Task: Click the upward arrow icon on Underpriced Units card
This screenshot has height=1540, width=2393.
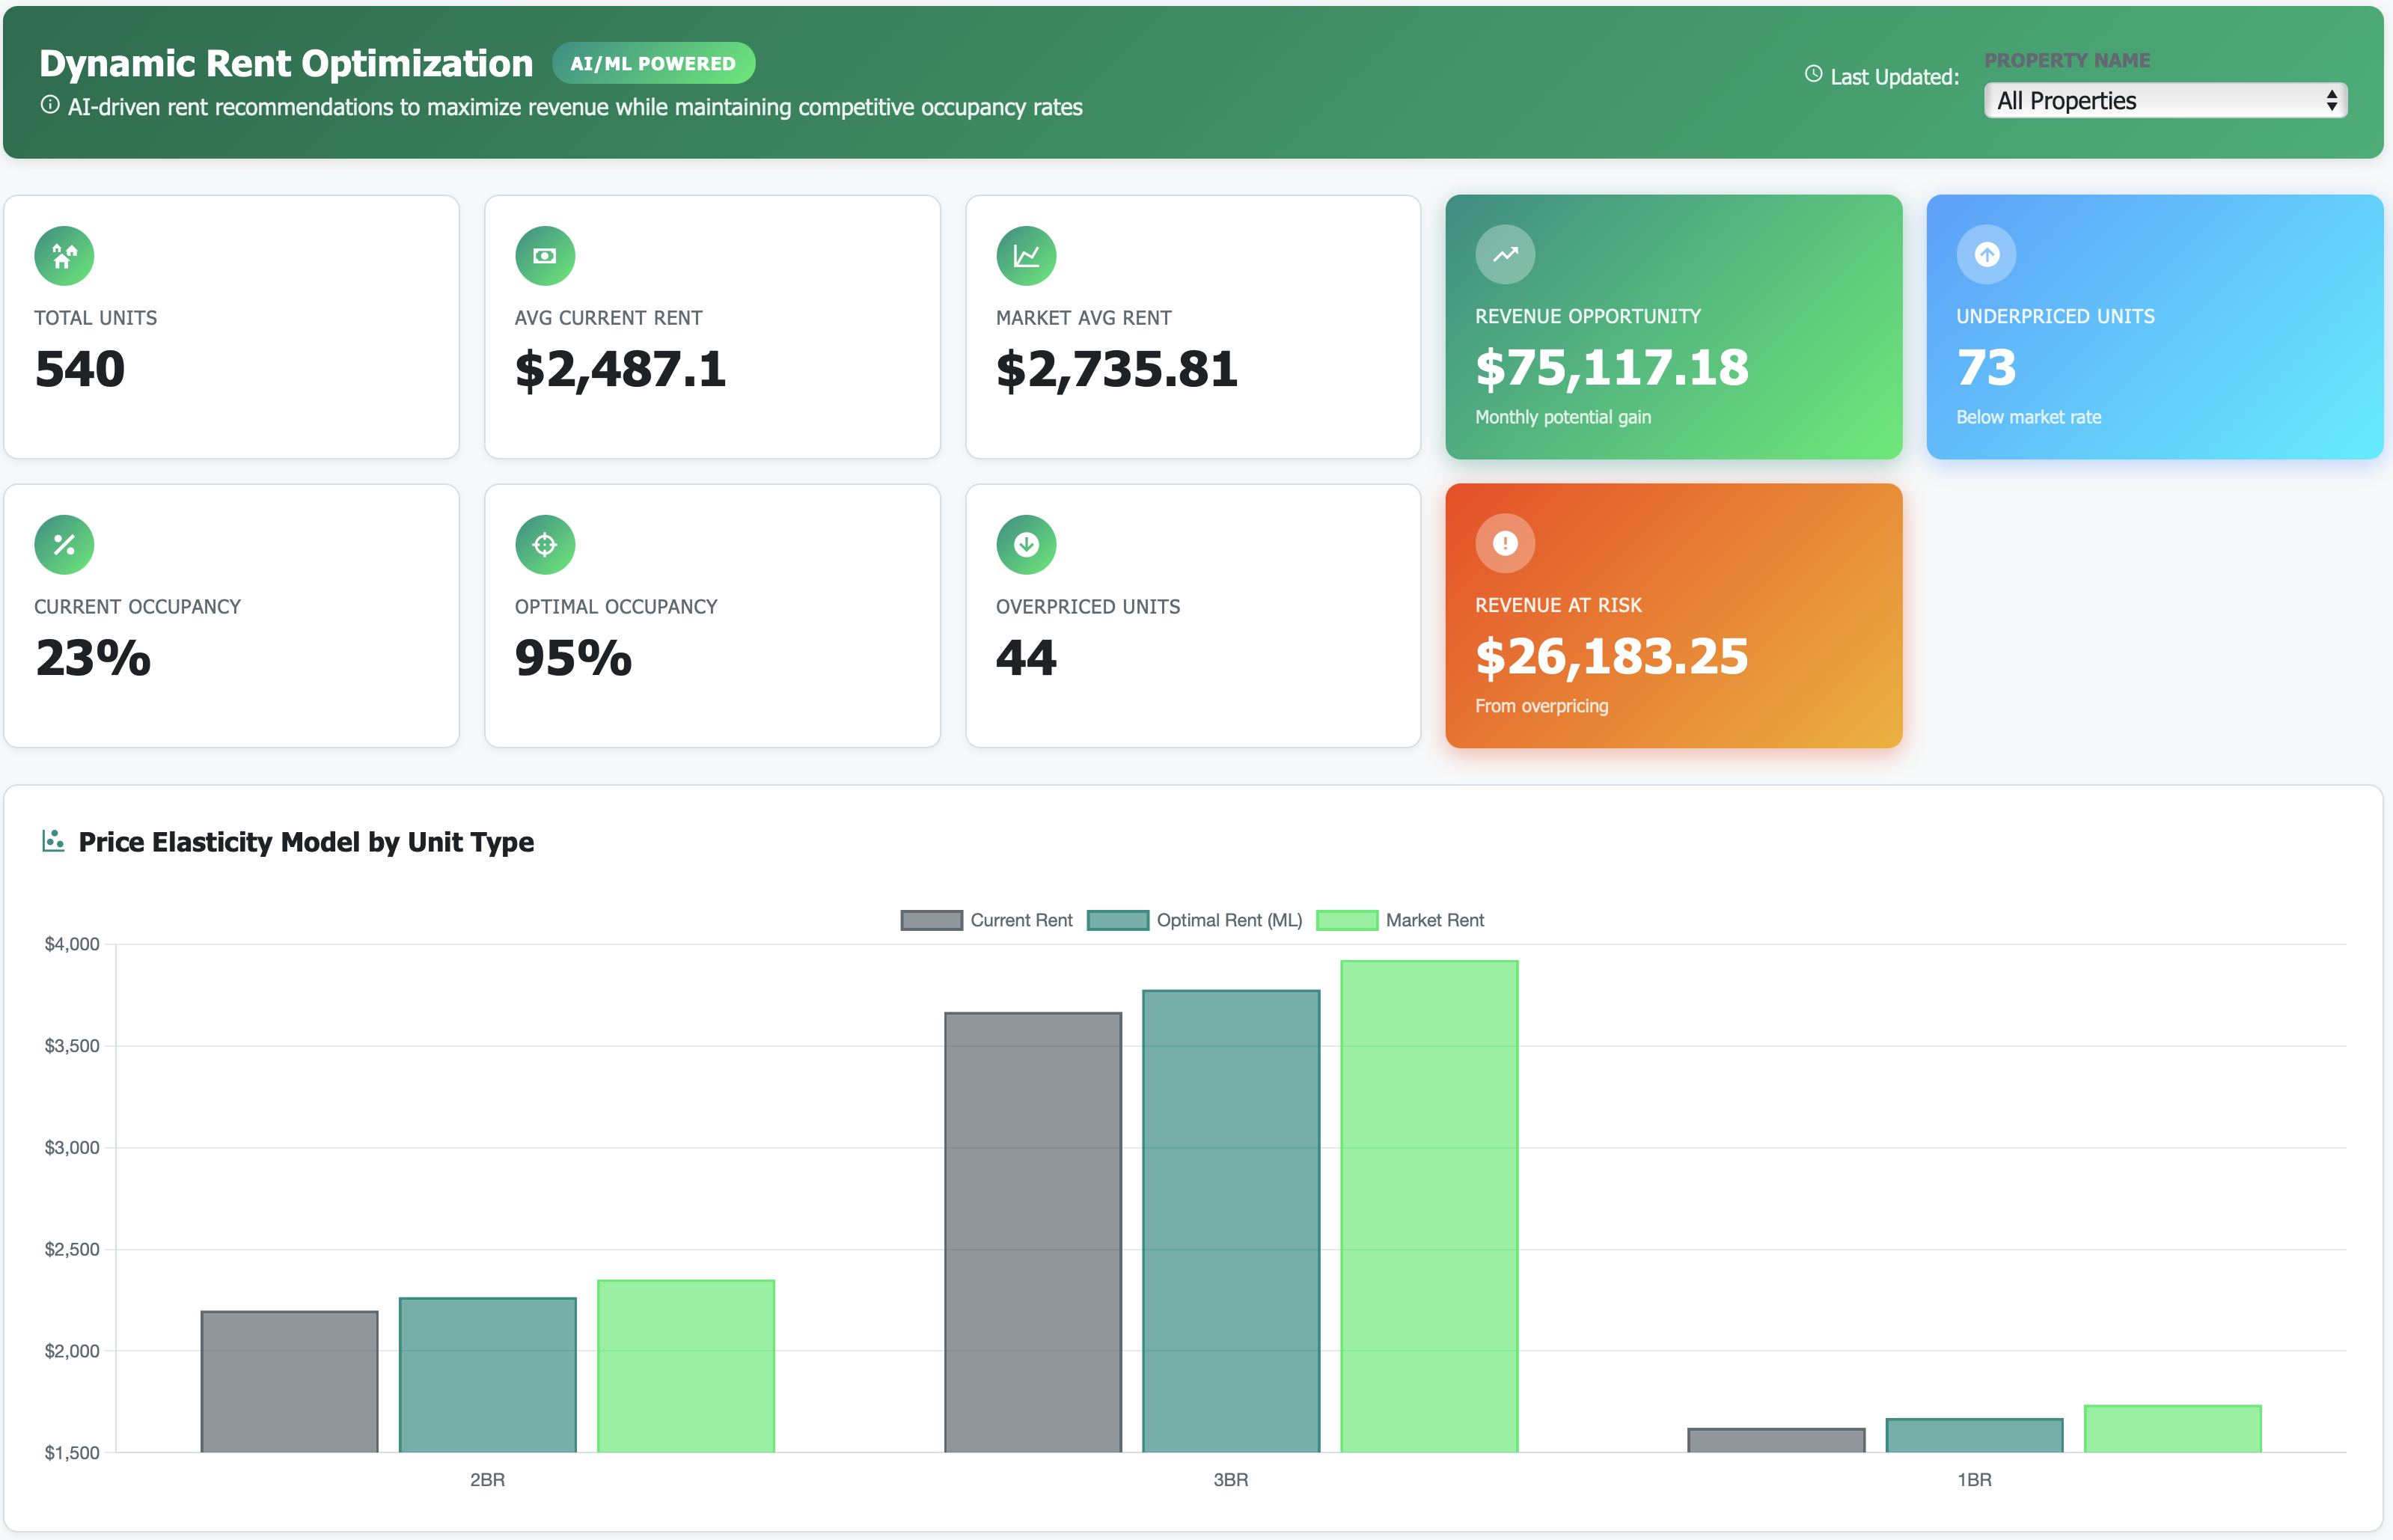Action: pos(1986,255)
